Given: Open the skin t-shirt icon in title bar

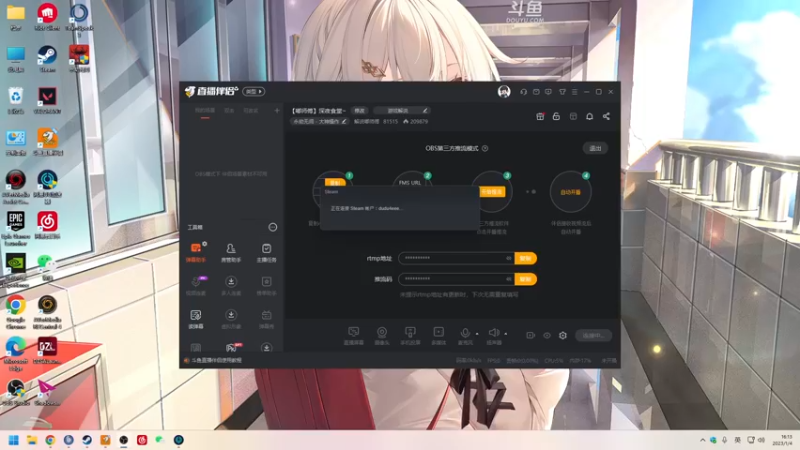Looking at the screenshot, I should [562, 92].
